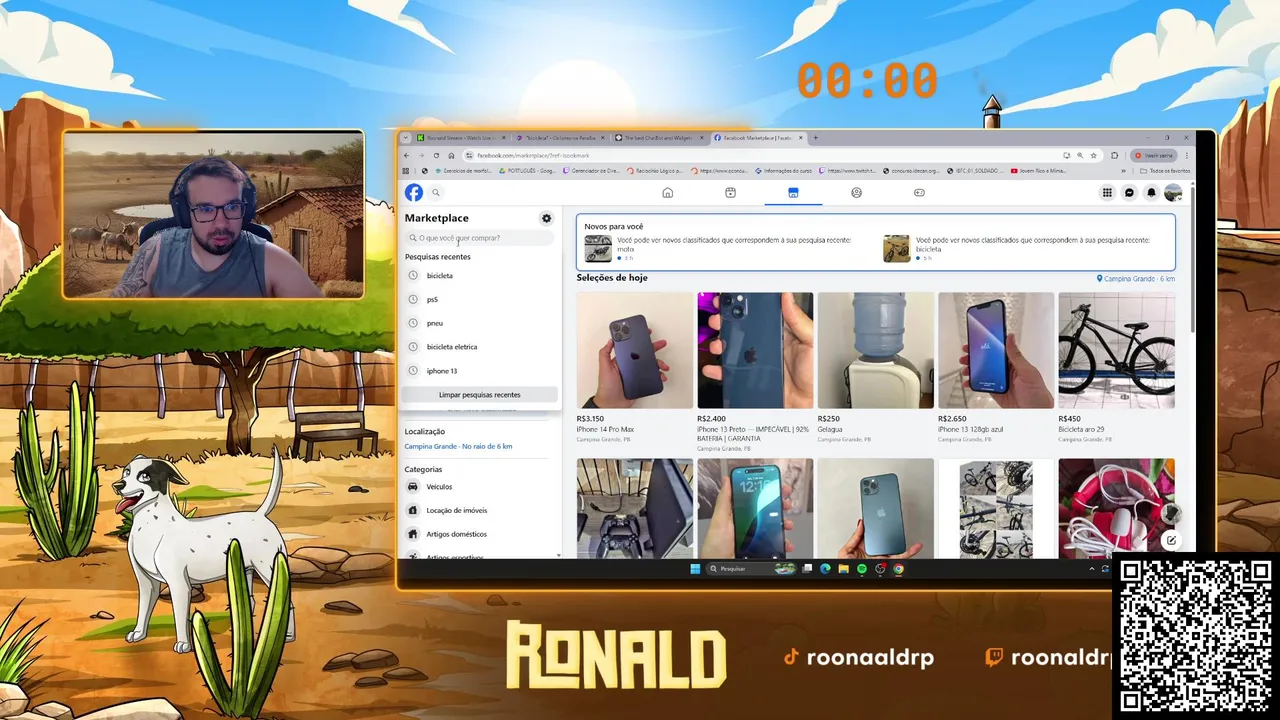Open Google Chrome from the taskbar
The image size is (1280, 720).
click(899, 569)
